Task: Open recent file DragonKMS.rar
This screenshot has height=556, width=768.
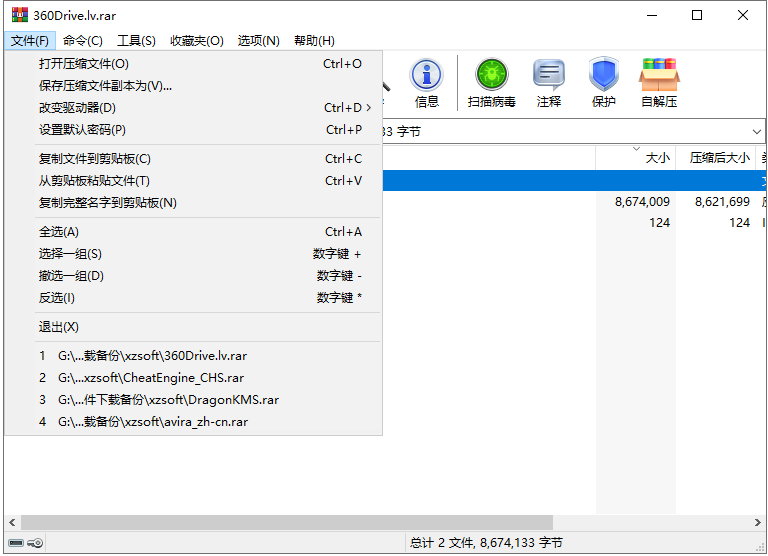Action: pos(193,400)
